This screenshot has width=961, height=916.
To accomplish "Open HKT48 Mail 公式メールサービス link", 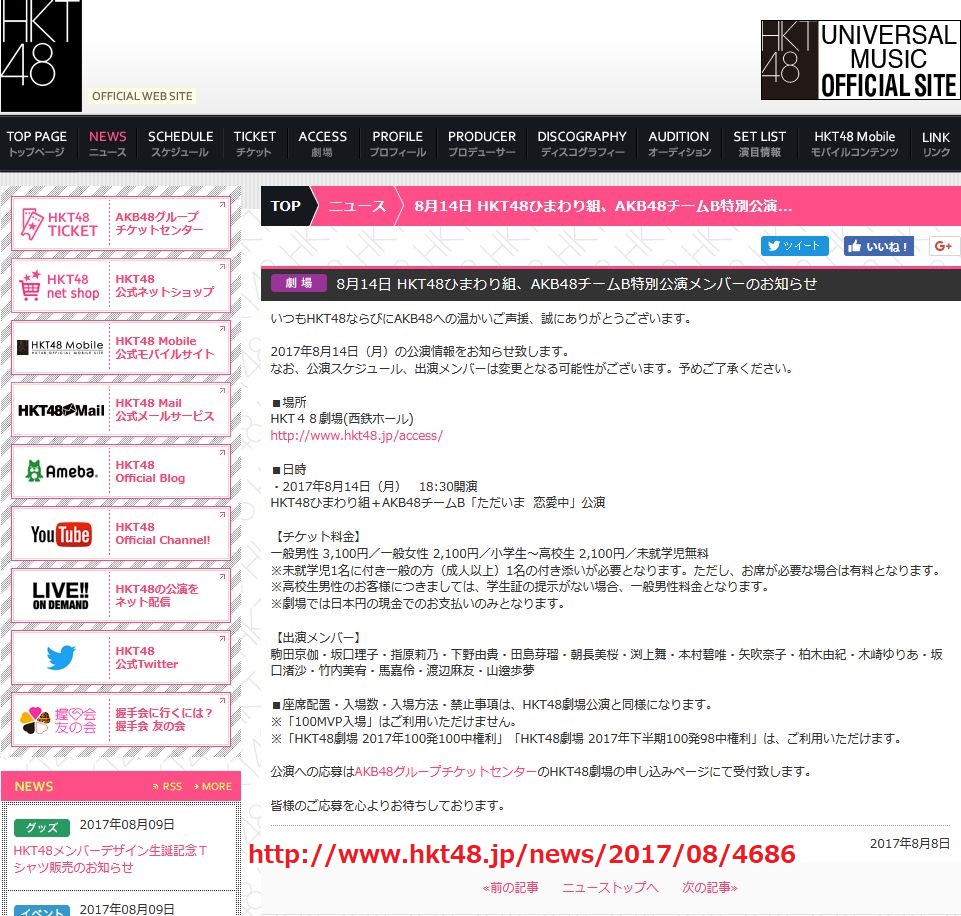I will click(x=165, y=409).
